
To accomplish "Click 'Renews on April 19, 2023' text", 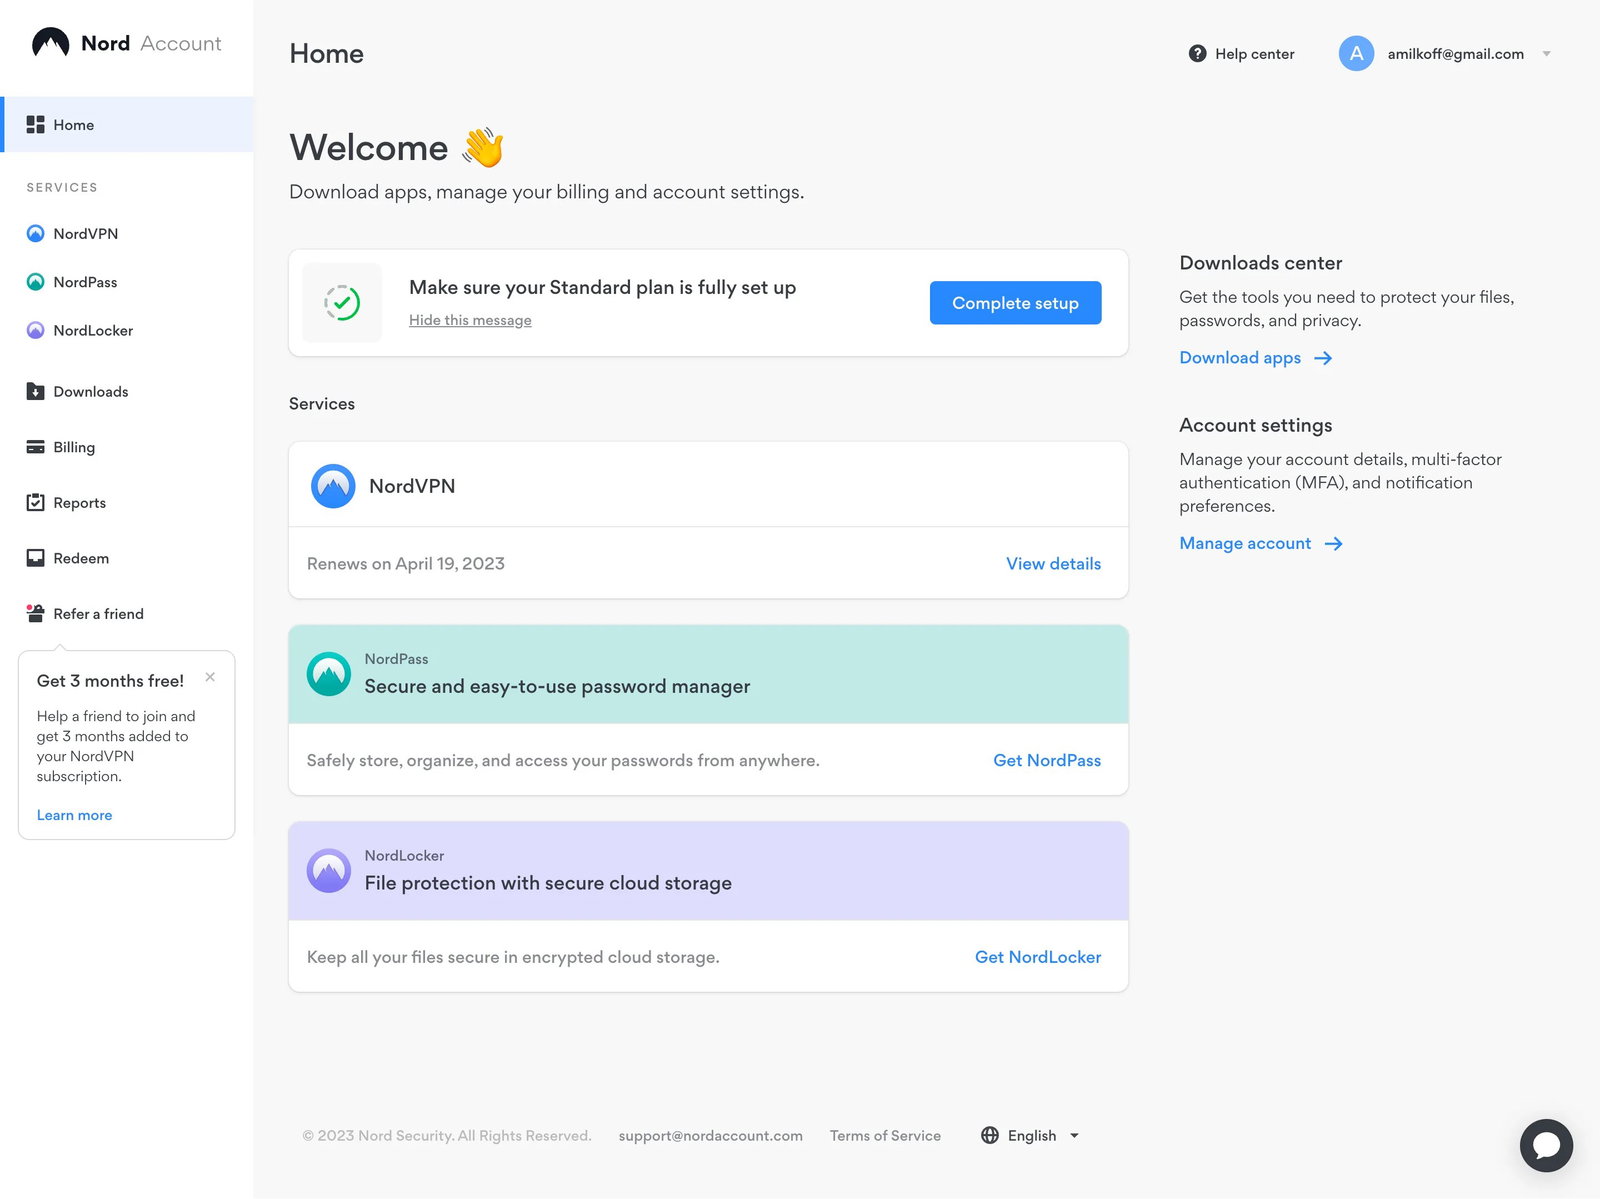I will tap(406, 564).
